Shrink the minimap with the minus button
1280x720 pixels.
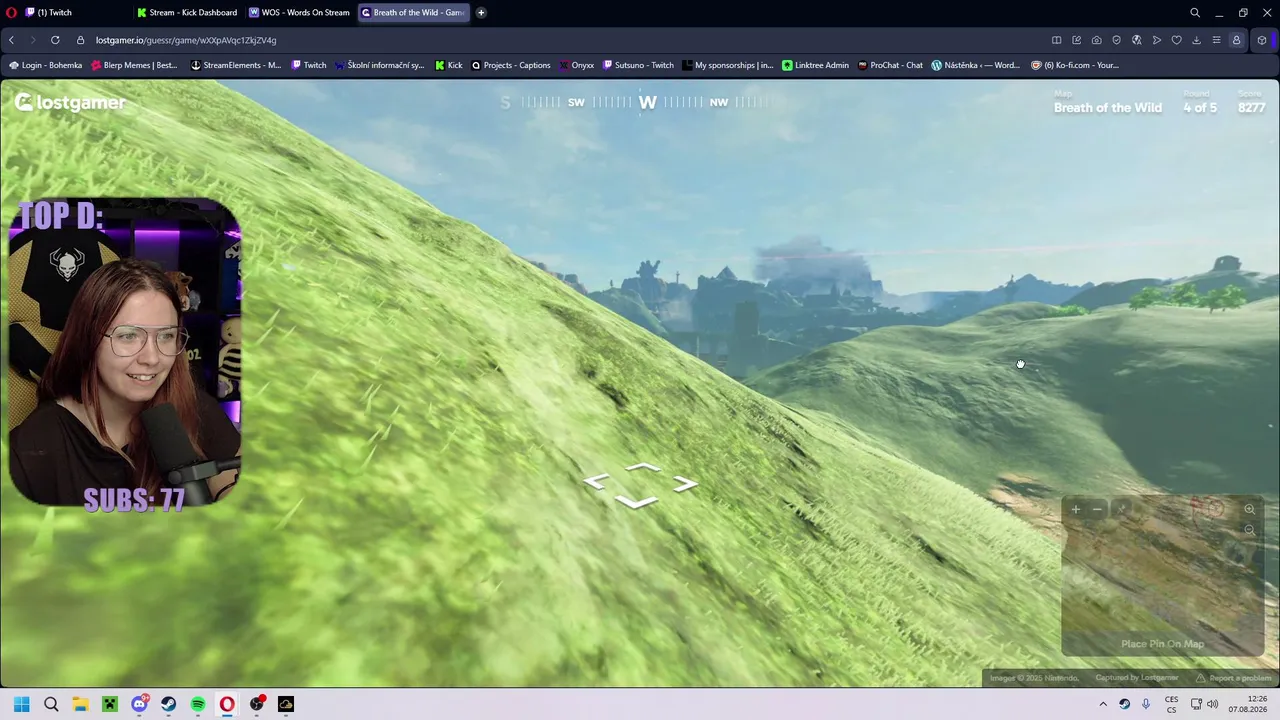click(x=1097, y=509)
